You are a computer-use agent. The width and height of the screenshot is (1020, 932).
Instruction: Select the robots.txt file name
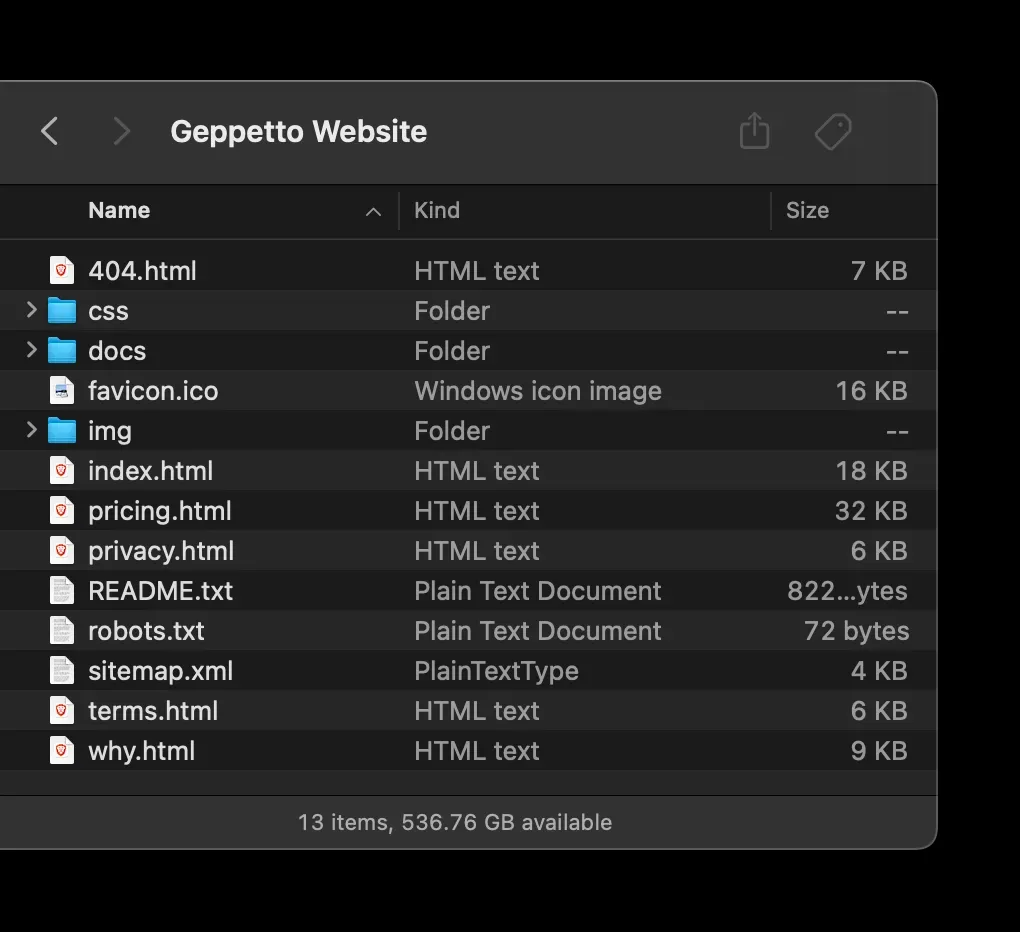146,631
